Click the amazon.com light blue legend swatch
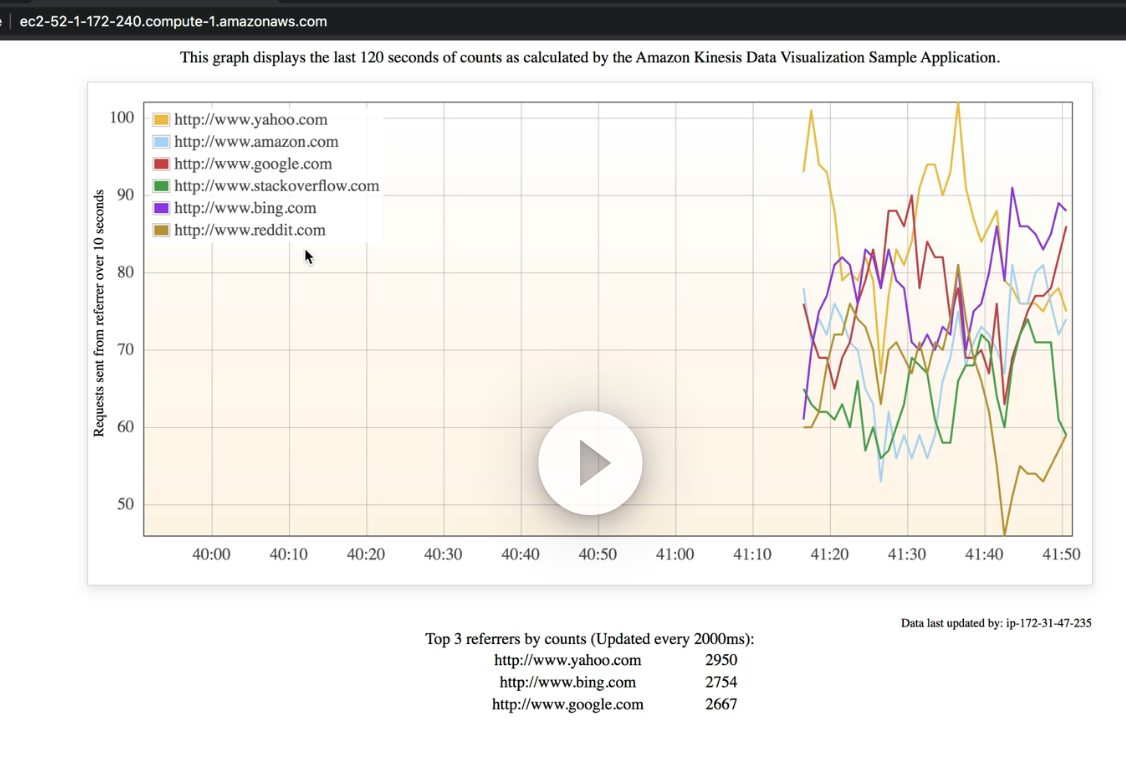1126x765 pixels. coord(161,142)
